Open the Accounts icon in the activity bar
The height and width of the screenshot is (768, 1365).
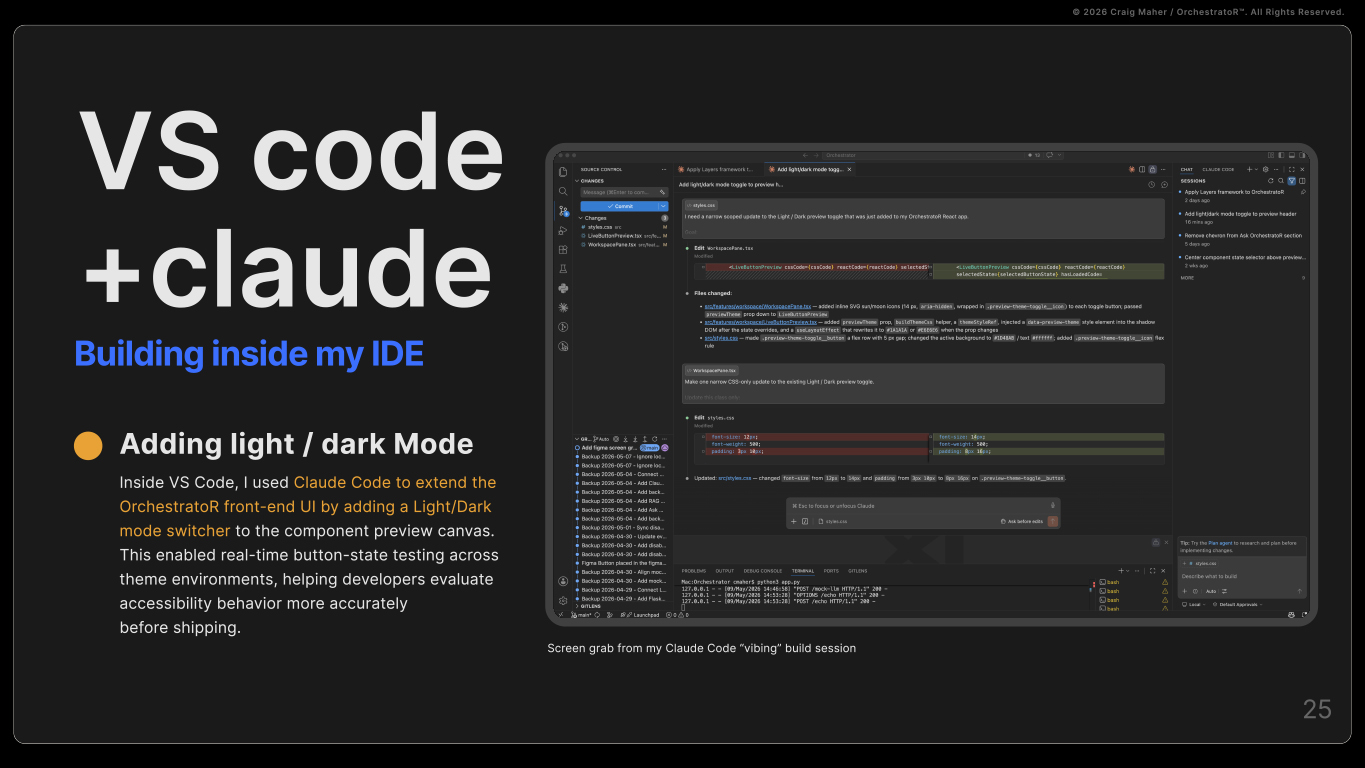[x=563, y=581]
